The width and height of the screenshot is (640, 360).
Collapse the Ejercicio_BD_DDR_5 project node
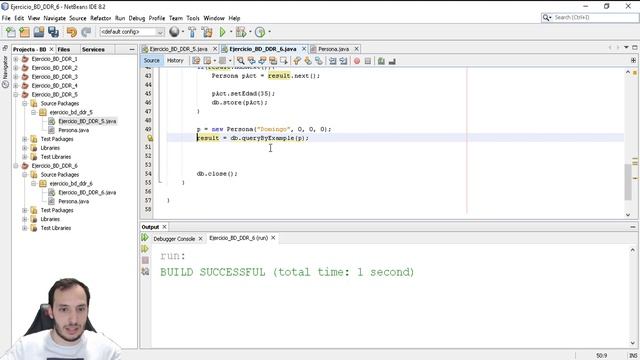[16, 95]
